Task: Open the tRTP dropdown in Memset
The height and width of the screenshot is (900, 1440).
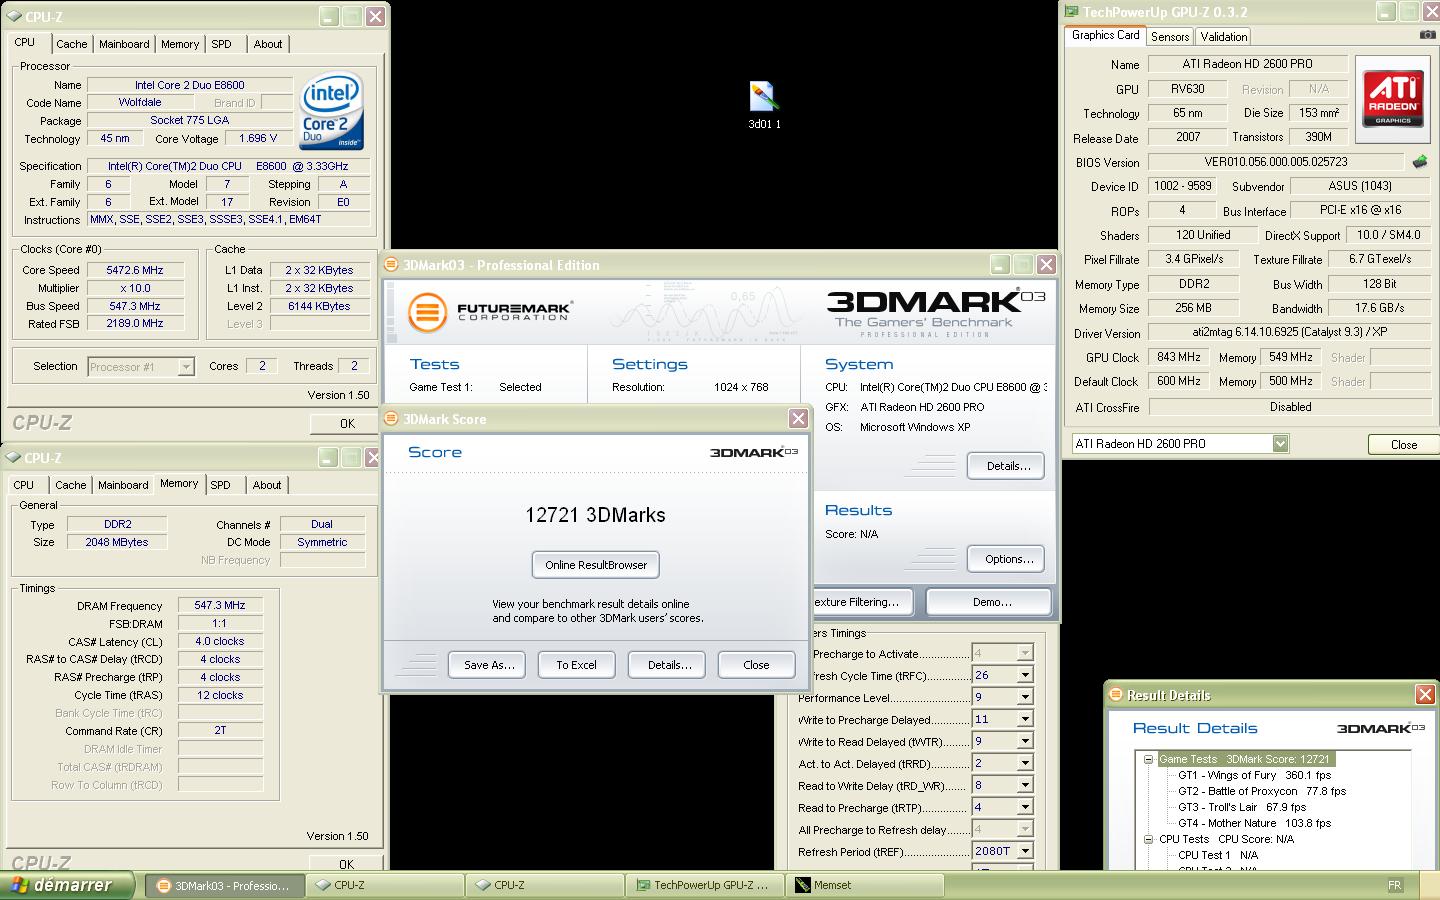Action: click(x=1024, y=807)
